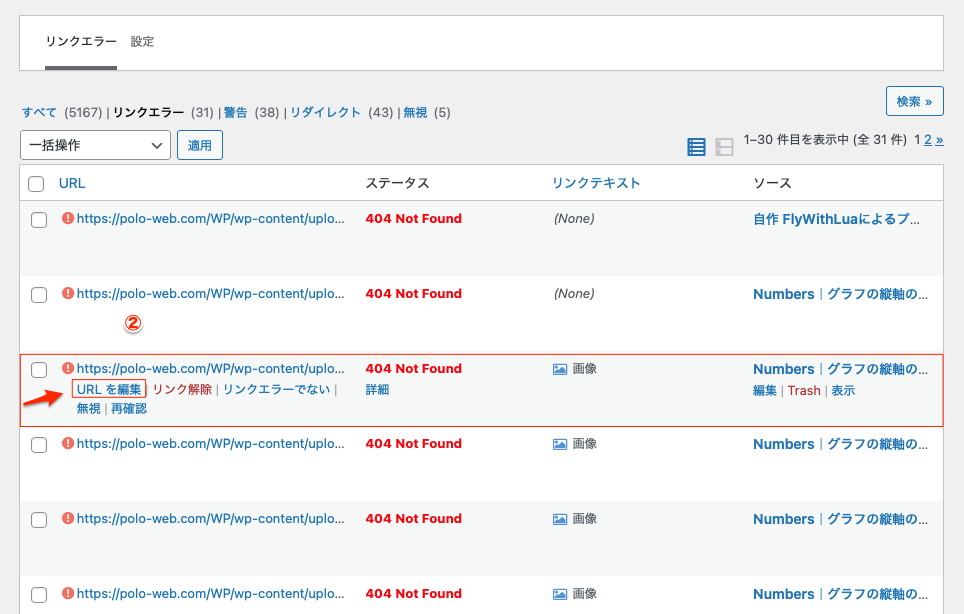The height and width of the screenshot is (614, 964).
Task: Select the リンクエラー tab
Action: pos(81,42)
